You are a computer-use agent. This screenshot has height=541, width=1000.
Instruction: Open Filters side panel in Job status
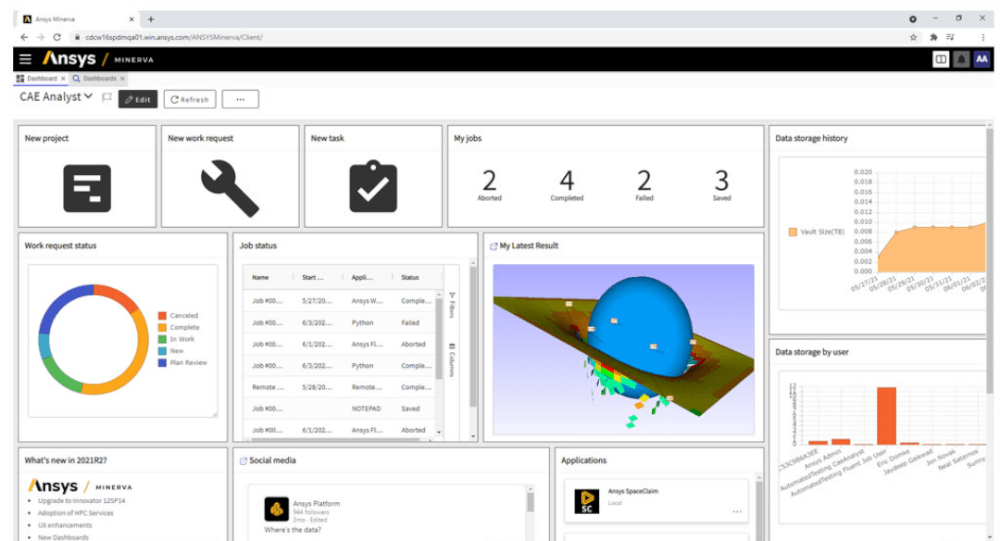click(452, 305)
